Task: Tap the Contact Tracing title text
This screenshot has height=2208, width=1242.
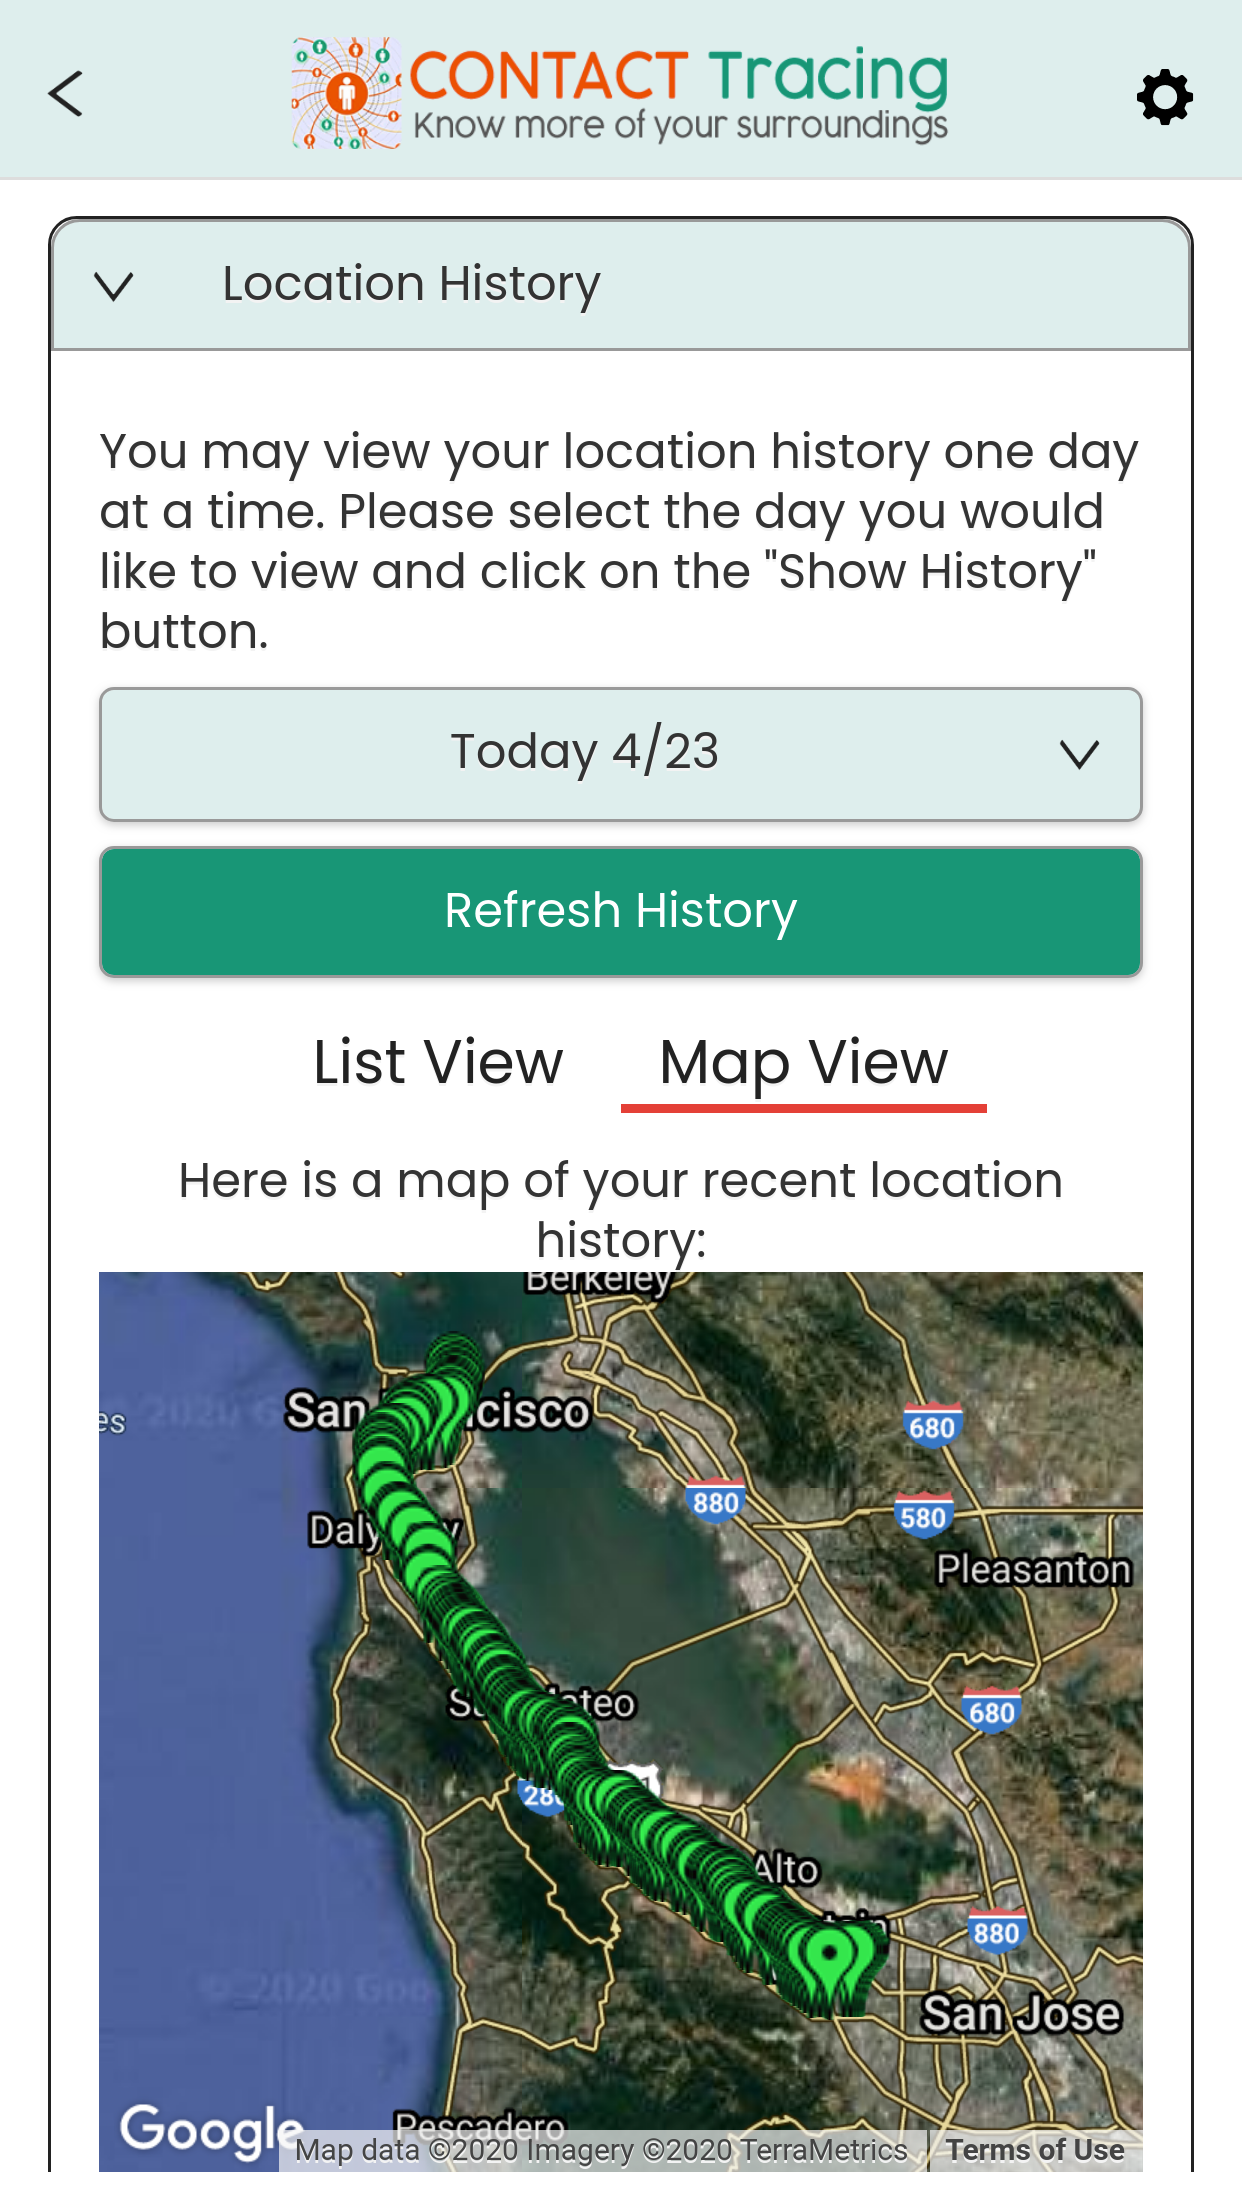Action: tap(678, 76)
